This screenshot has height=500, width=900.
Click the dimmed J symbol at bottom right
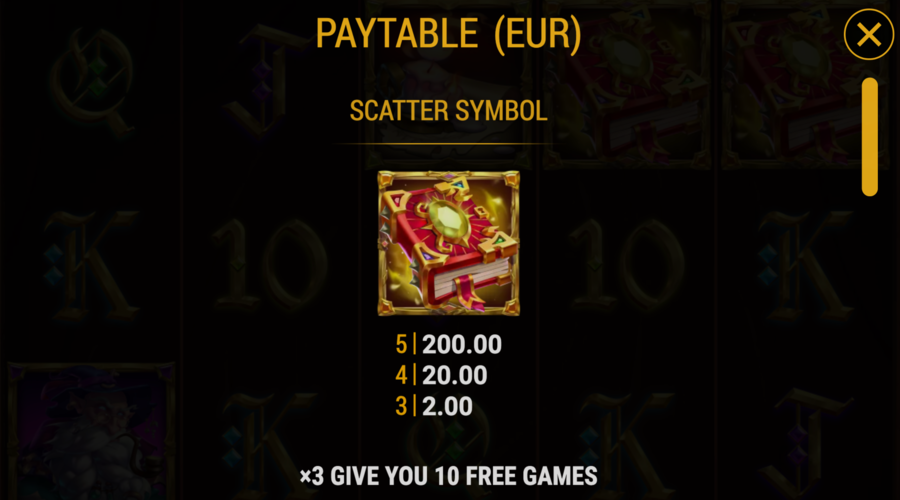pyautogui.click(x=806, y=442)
